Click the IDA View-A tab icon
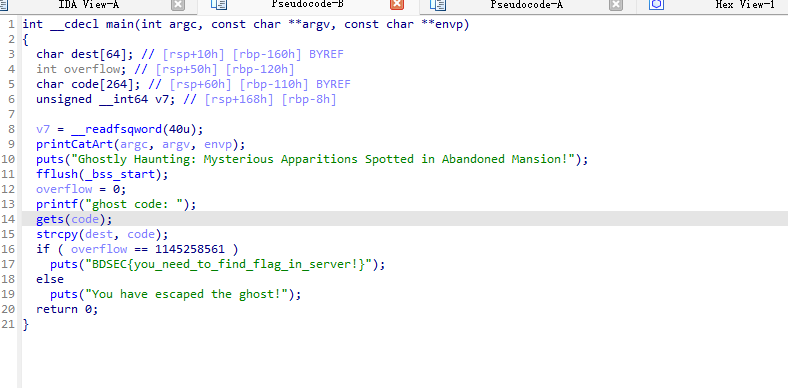 pyautogui.click(x=4, y=5)
